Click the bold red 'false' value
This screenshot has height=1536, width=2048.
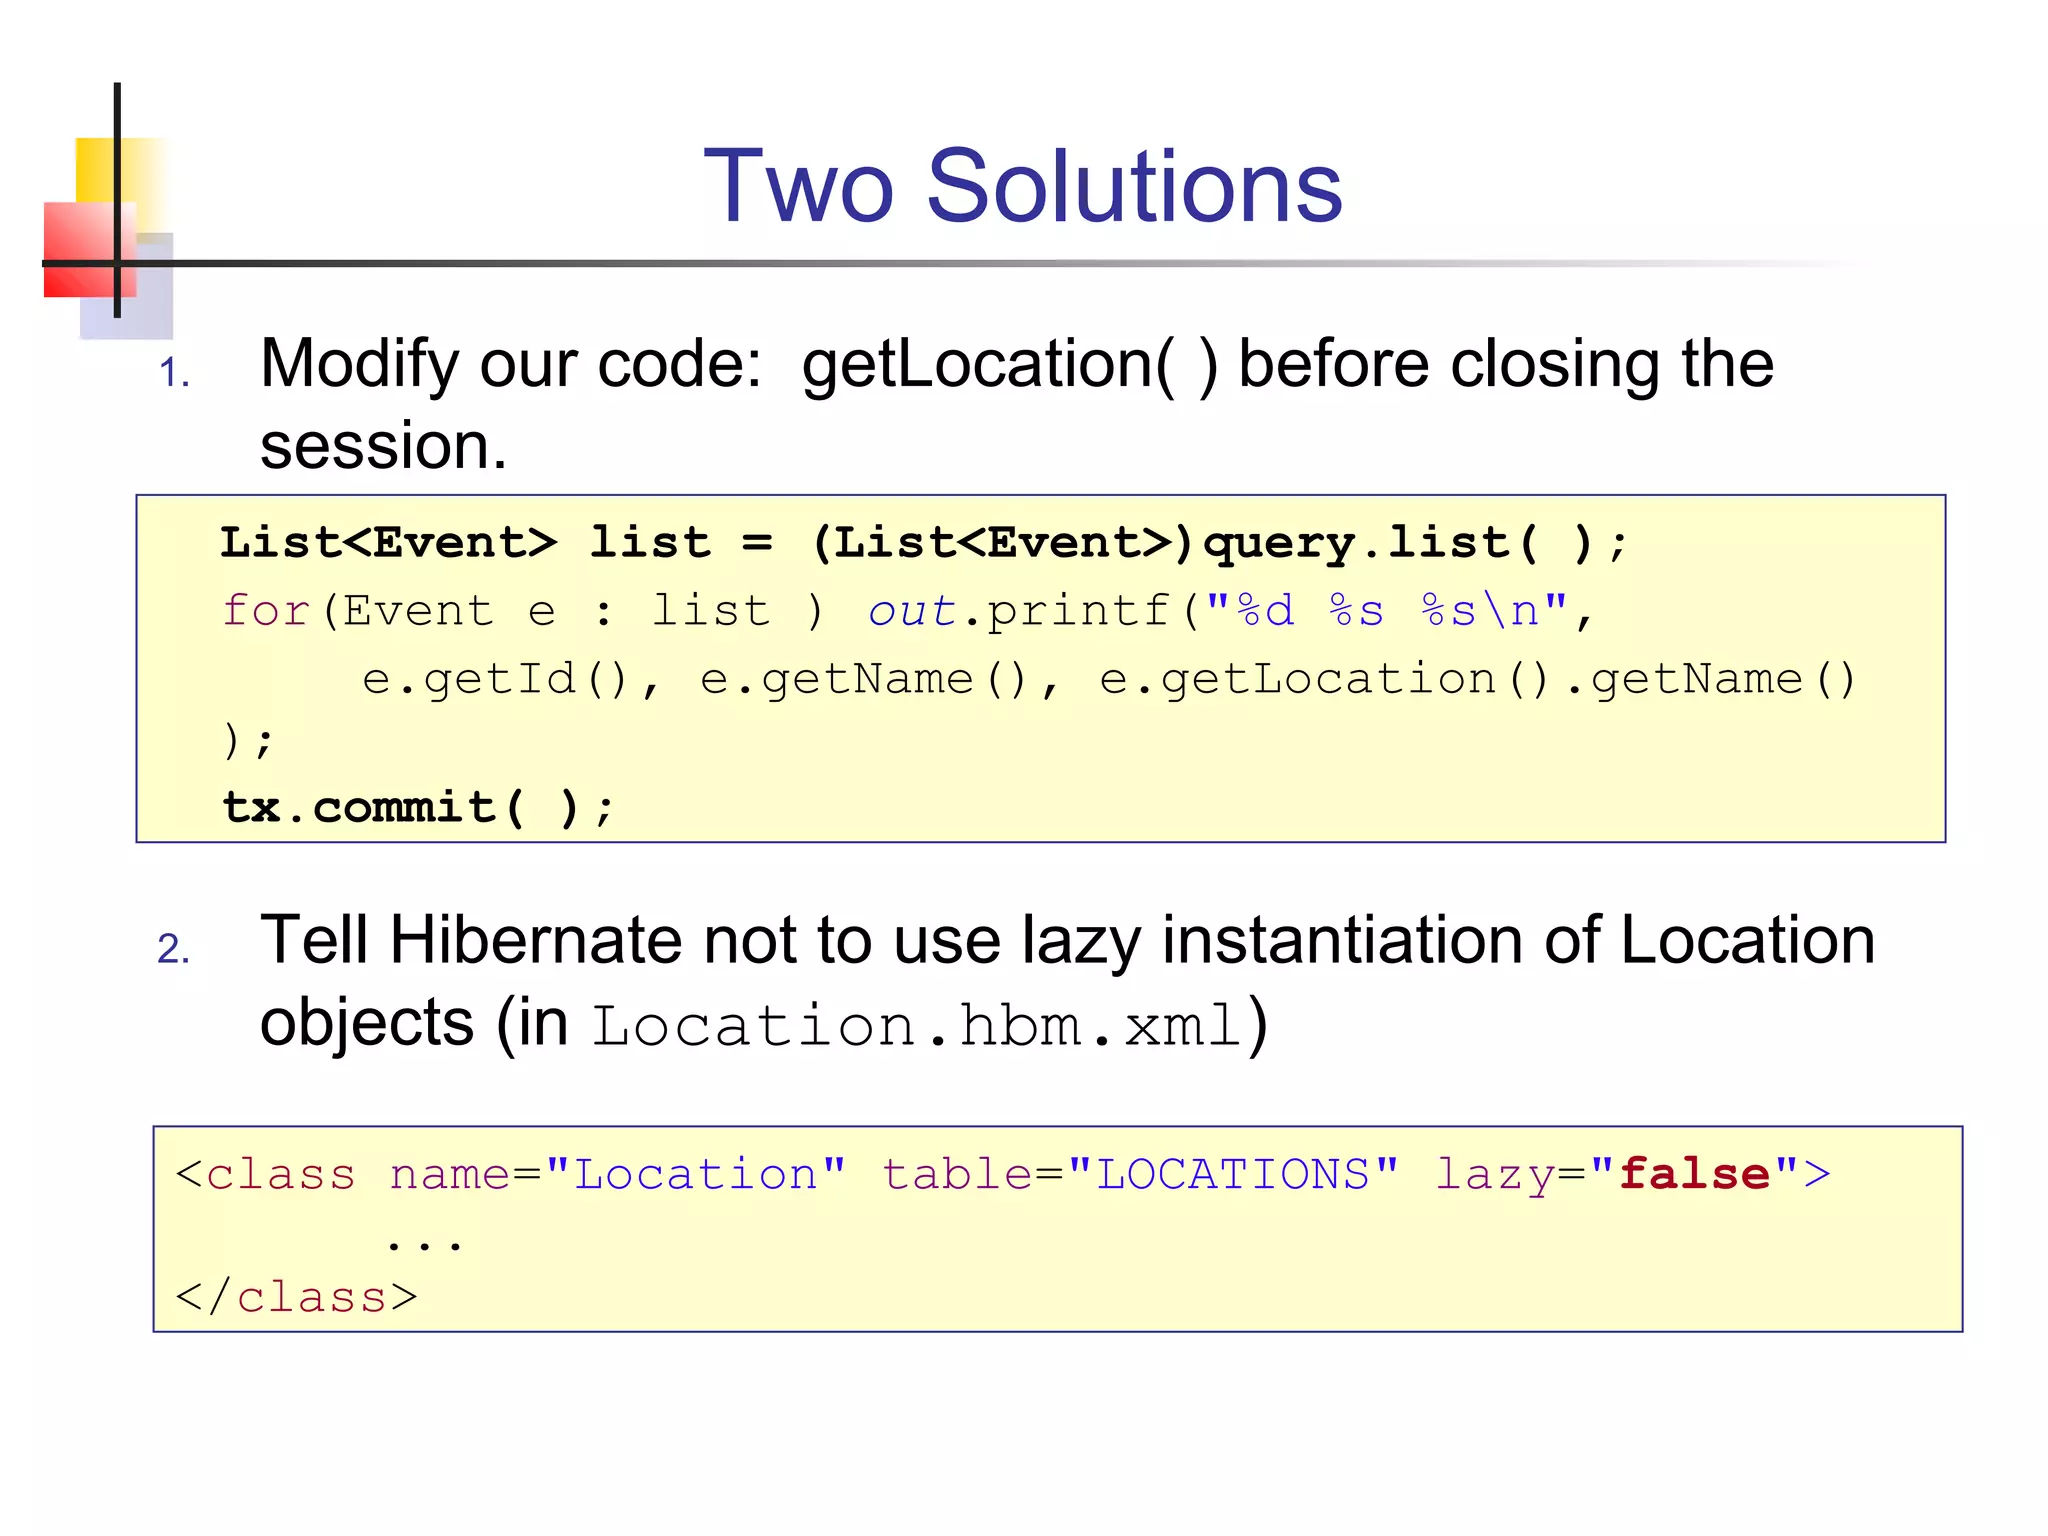pos(1695,1174)
